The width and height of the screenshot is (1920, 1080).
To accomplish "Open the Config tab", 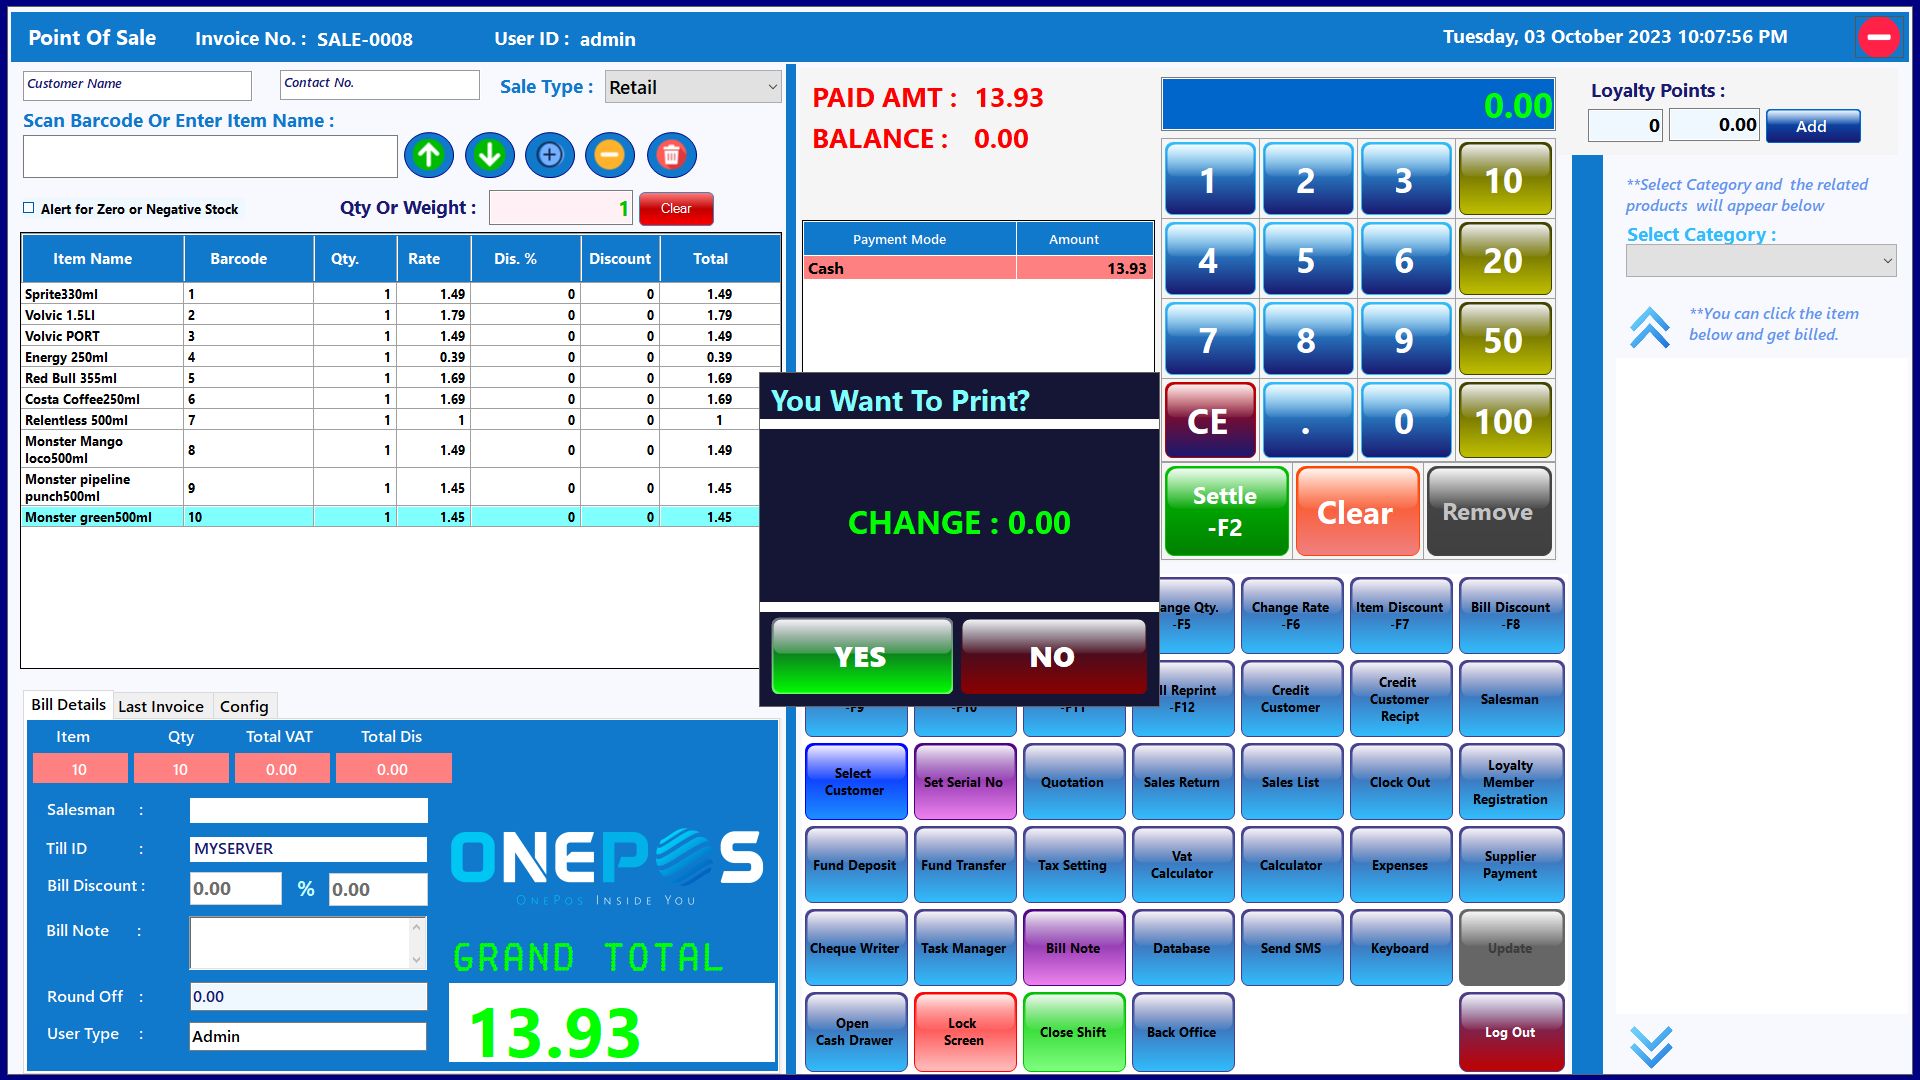I will coord(244,706).
